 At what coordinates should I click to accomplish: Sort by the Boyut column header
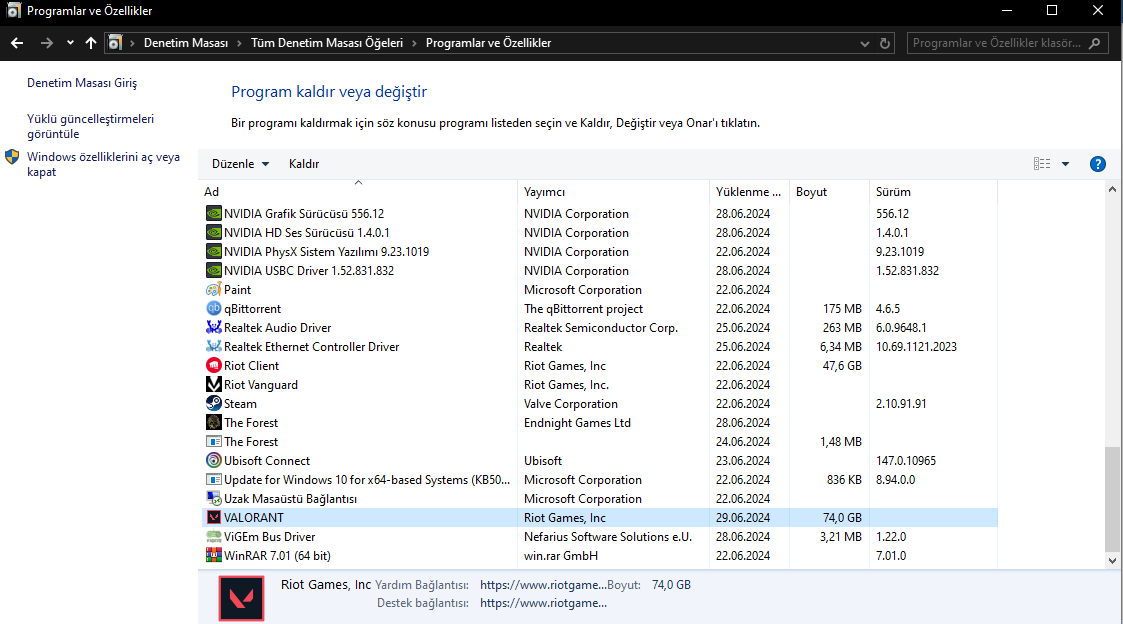829,192
